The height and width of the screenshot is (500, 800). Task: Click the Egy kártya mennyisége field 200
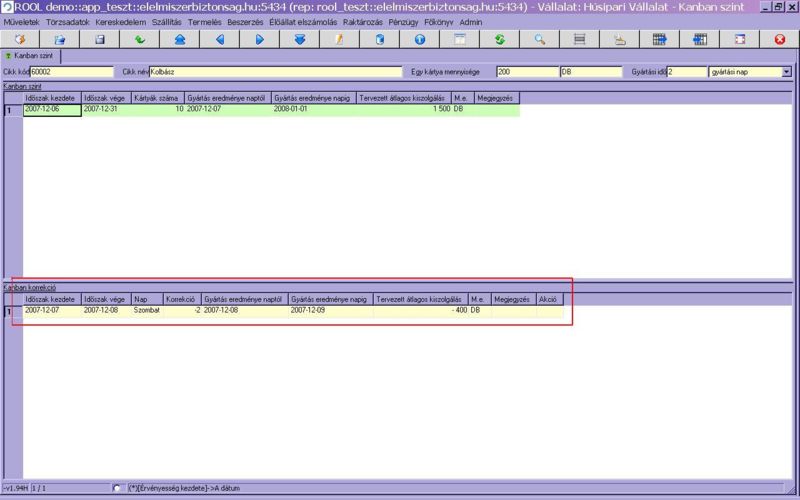click(x=528, y=72)
